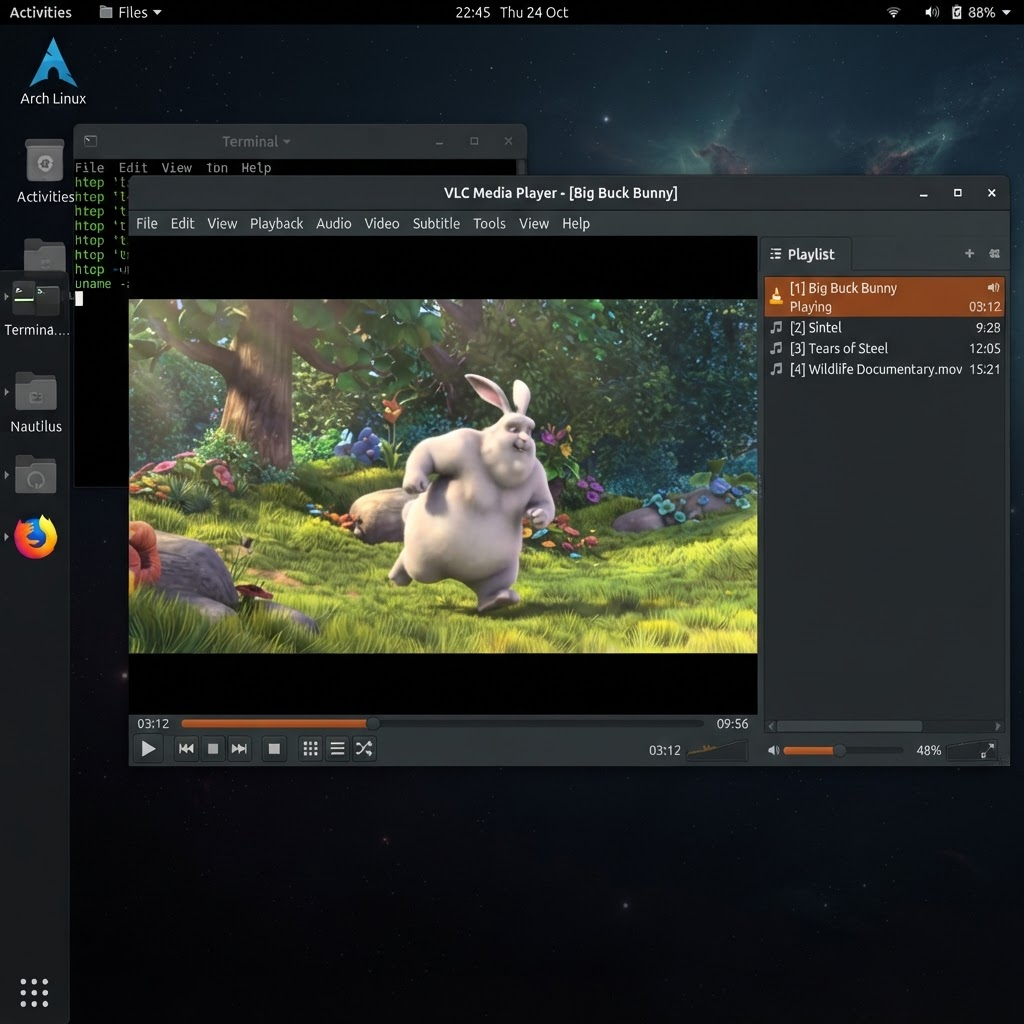Image resolution: width=1024 pixels, height=1024 pixels.
Task: Click the playlist options icon beside the plus
Action: click(994, 253)
